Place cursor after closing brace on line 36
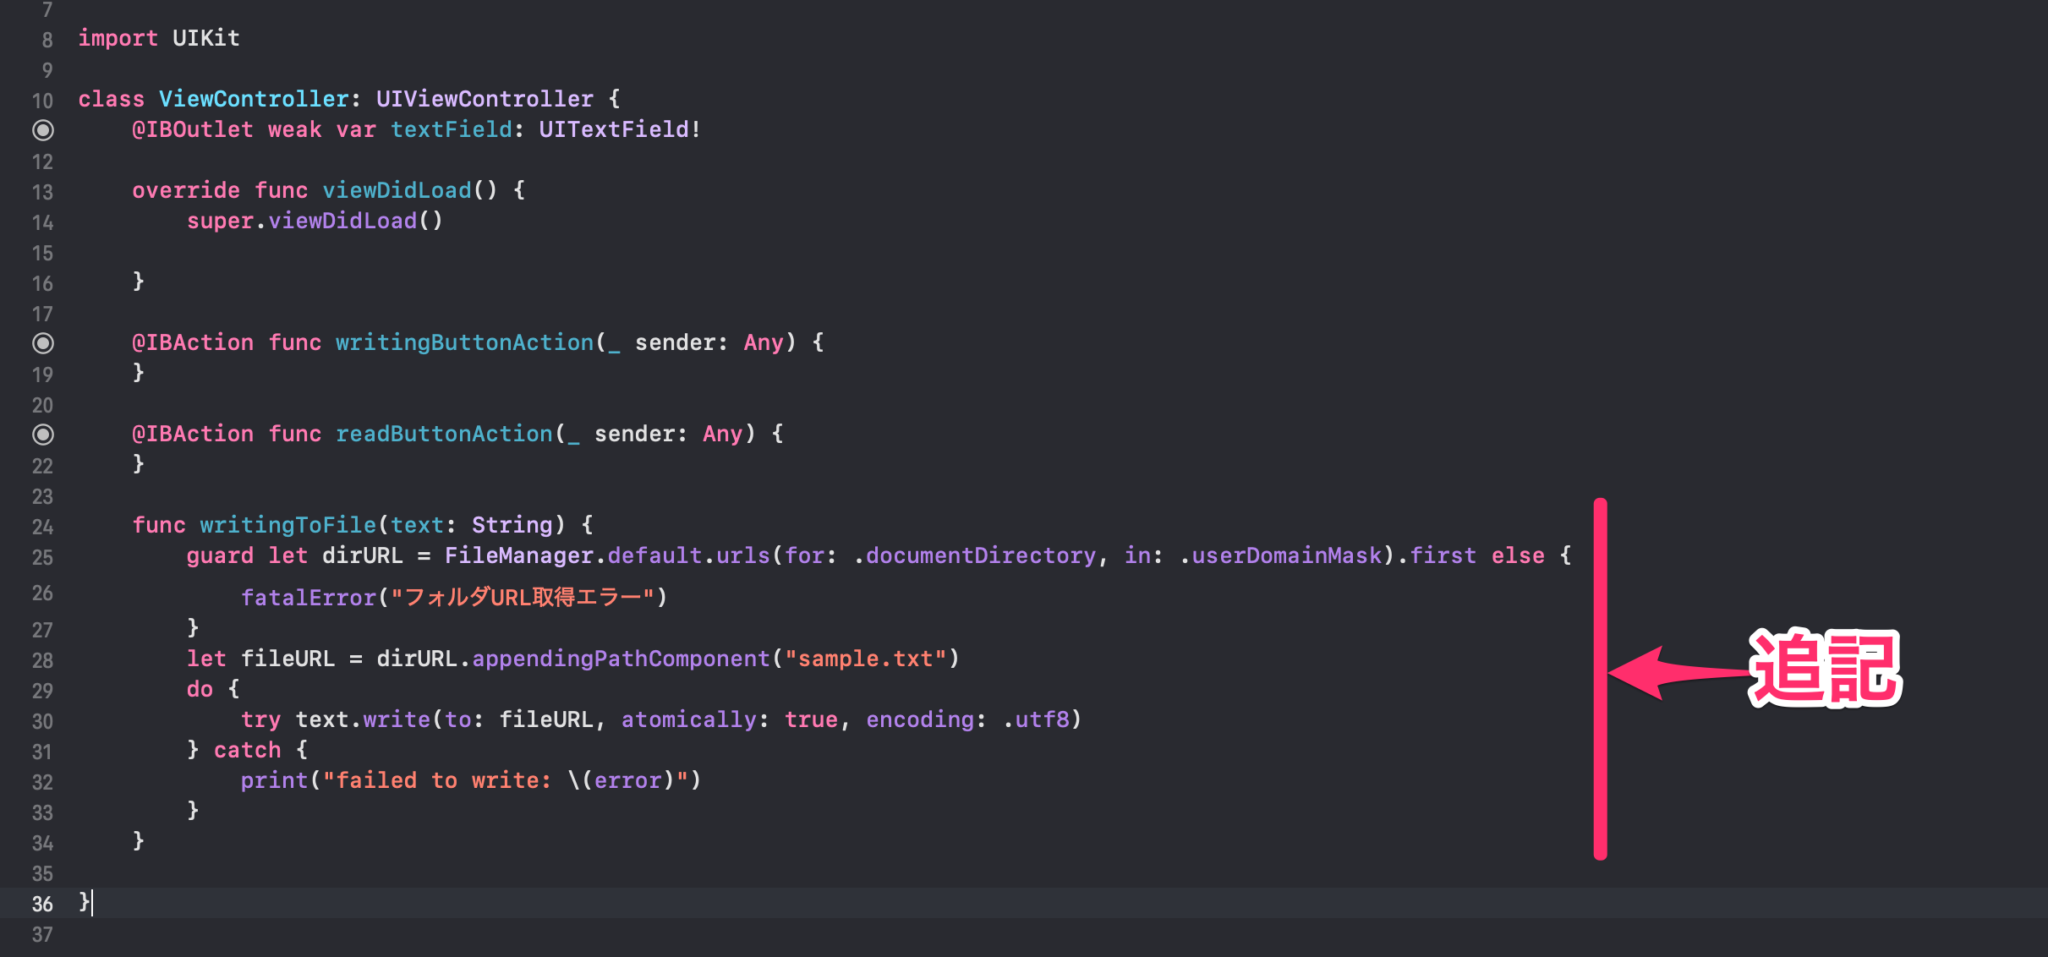This screenshot has width=2048, height=957. click(x=90, y=903)
